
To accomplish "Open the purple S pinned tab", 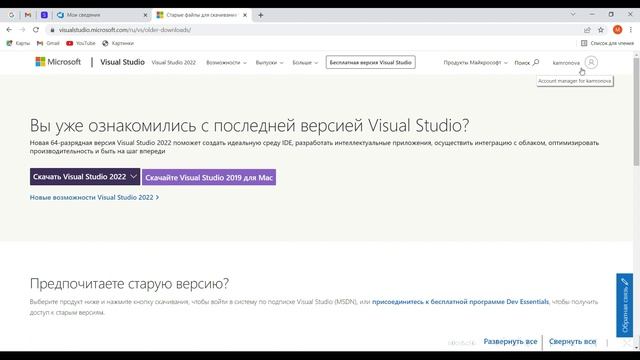I will tap(44, 15).
